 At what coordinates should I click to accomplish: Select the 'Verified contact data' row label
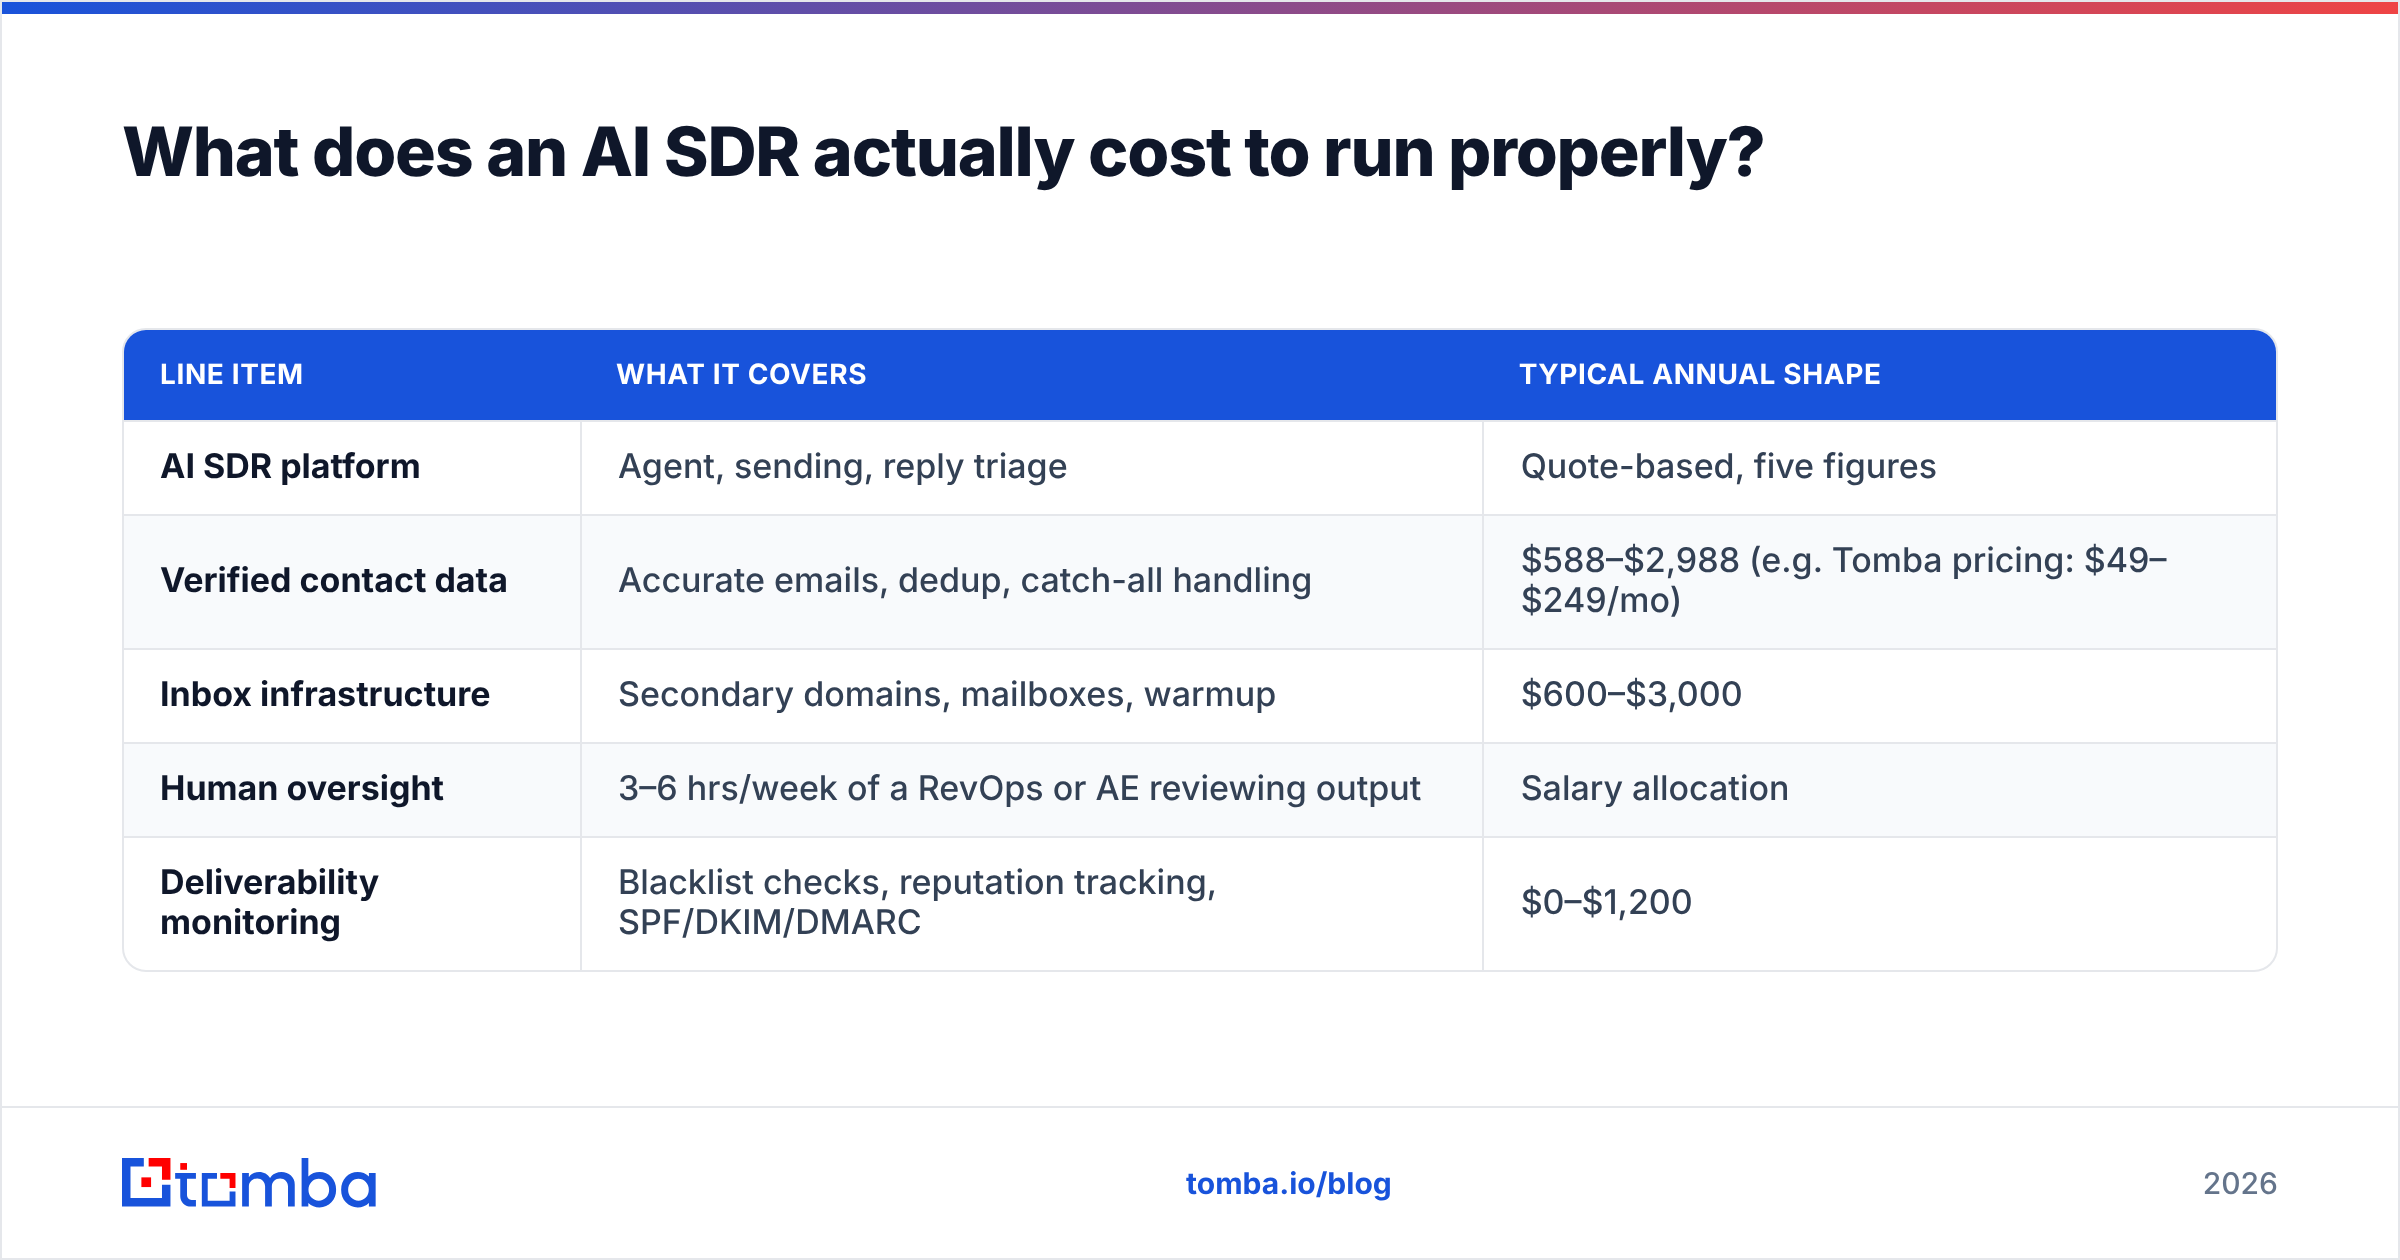(x=333, y=581)
